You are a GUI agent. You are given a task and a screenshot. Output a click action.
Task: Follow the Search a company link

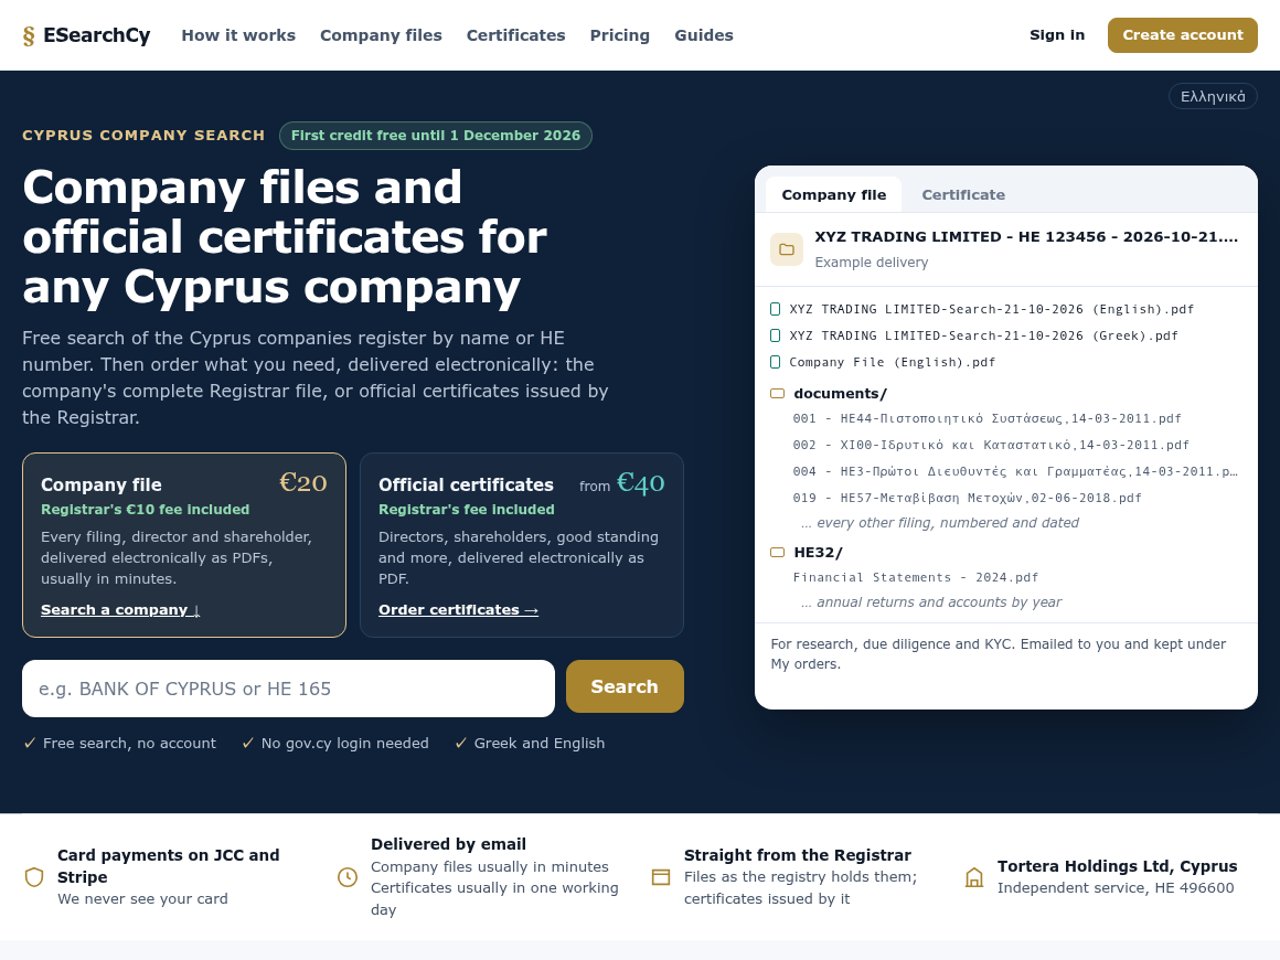120,610
